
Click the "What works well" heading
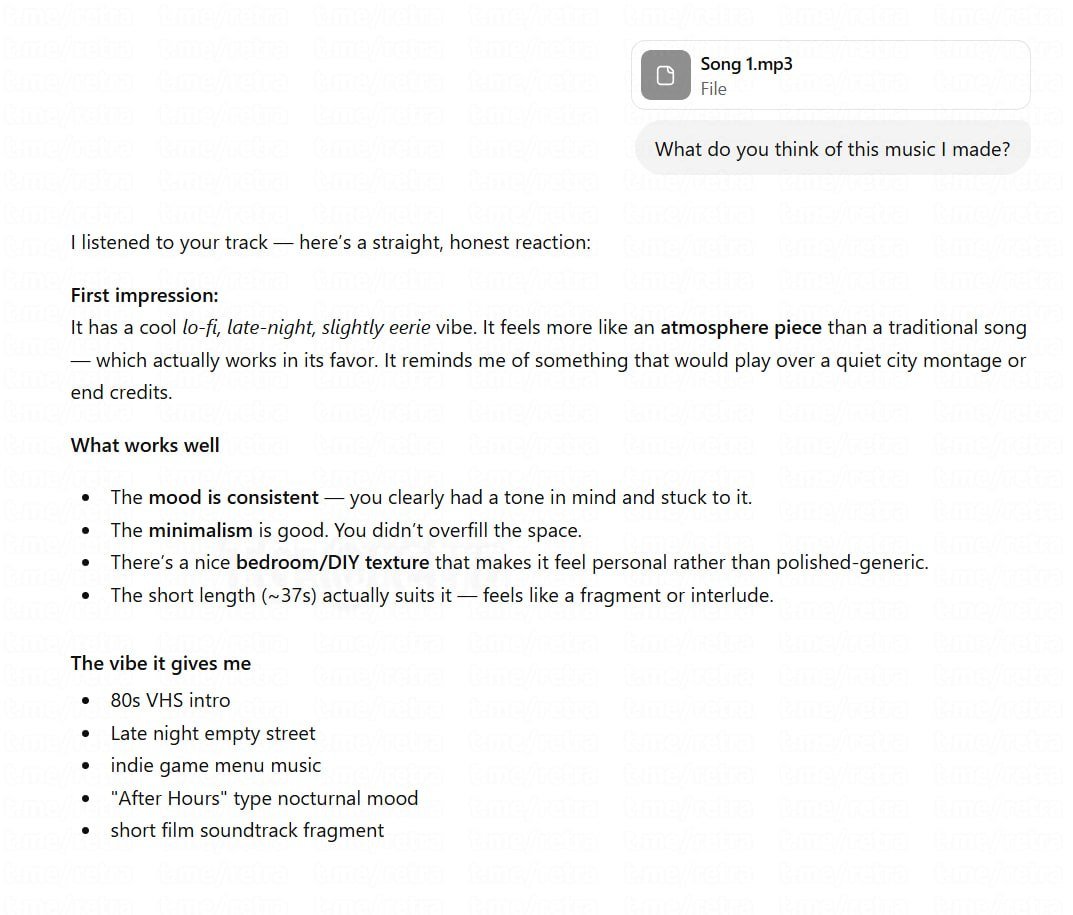point(145,445)
